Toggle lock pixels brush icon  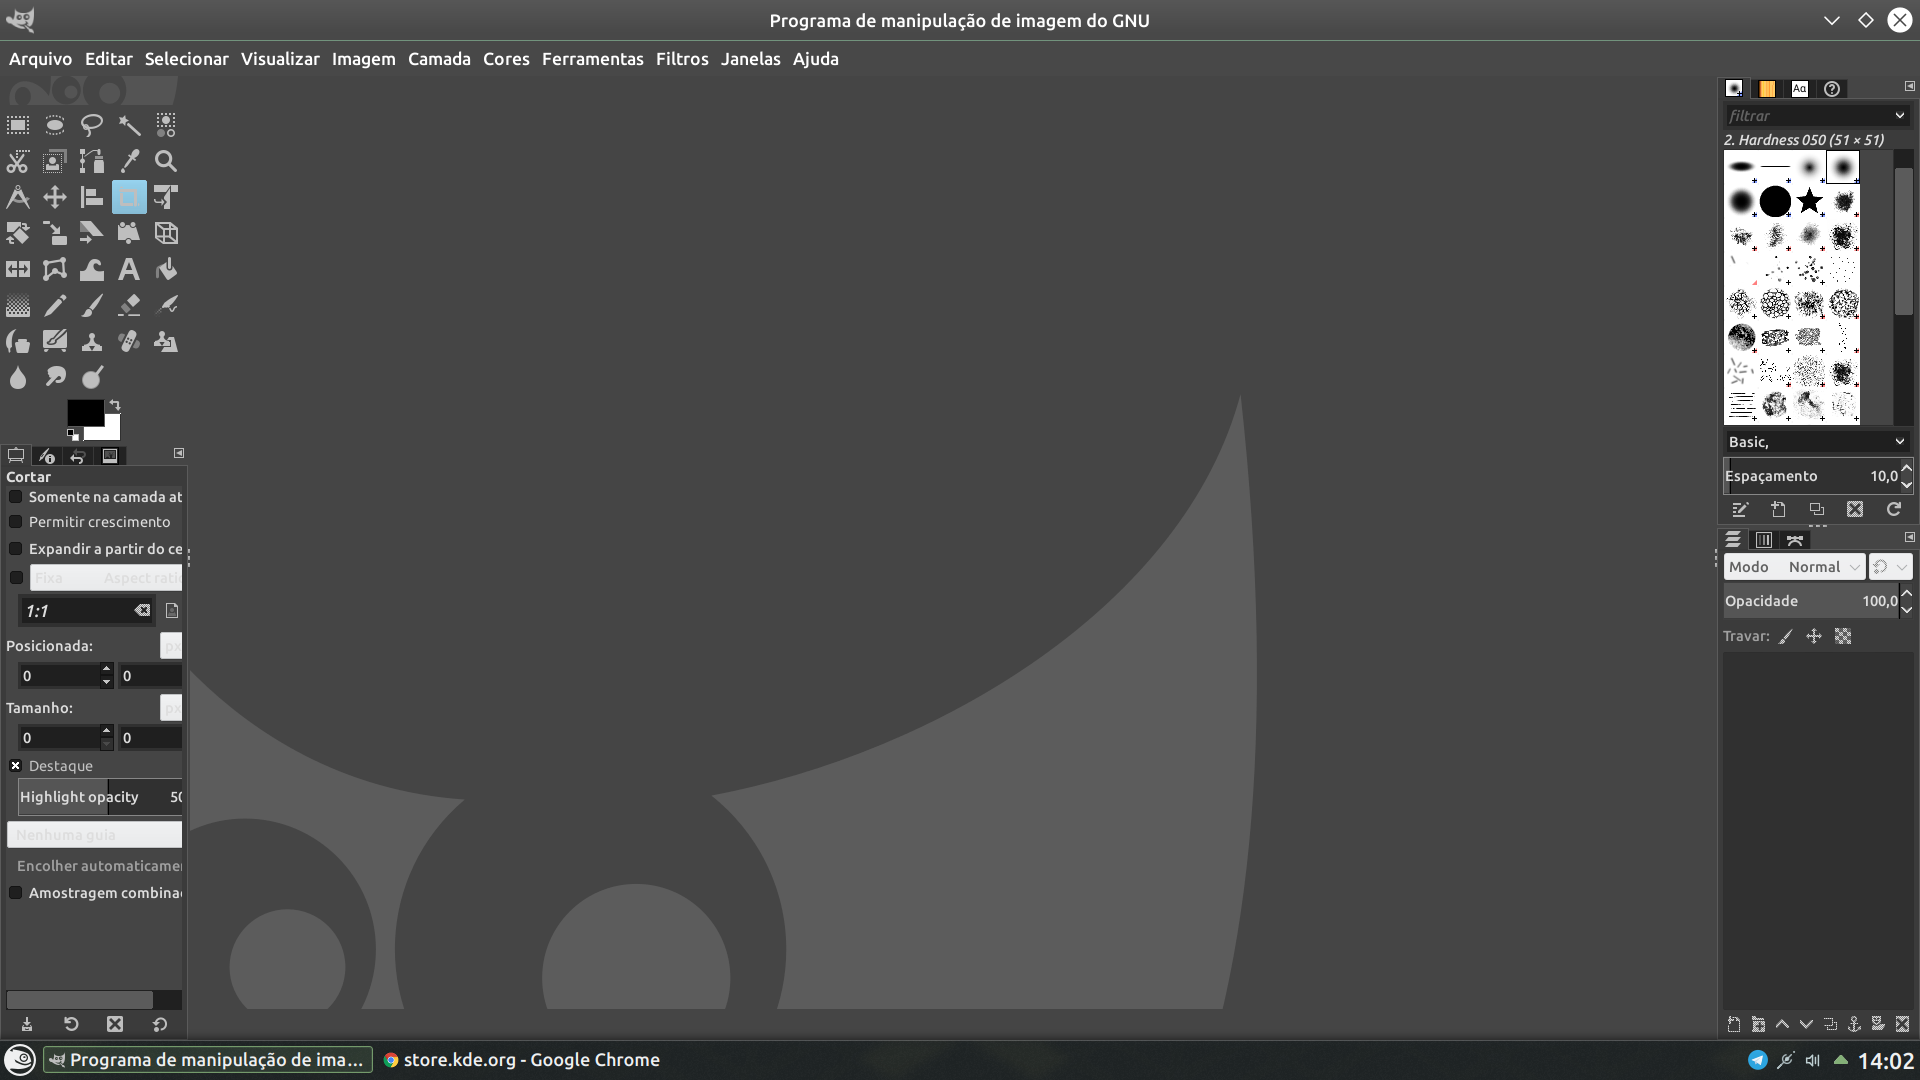1786,636
